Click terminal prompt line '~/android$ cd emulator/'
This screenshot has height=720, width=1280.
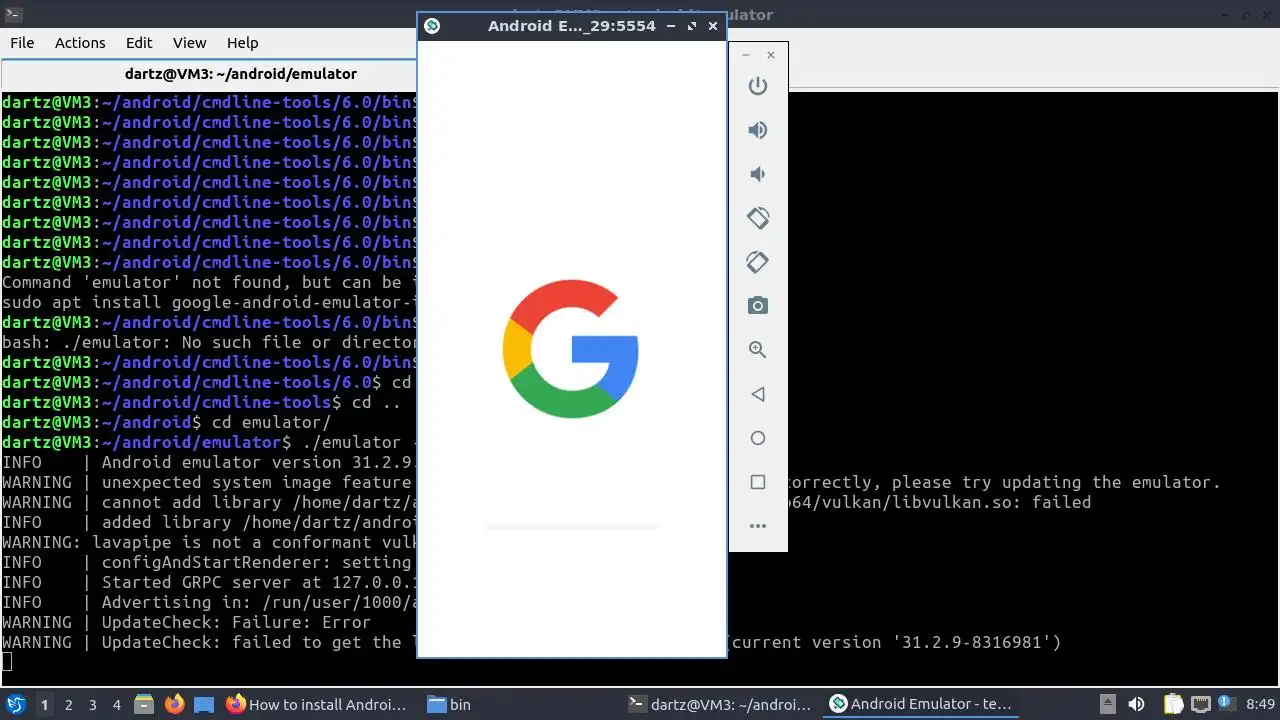tap(166, 422)
